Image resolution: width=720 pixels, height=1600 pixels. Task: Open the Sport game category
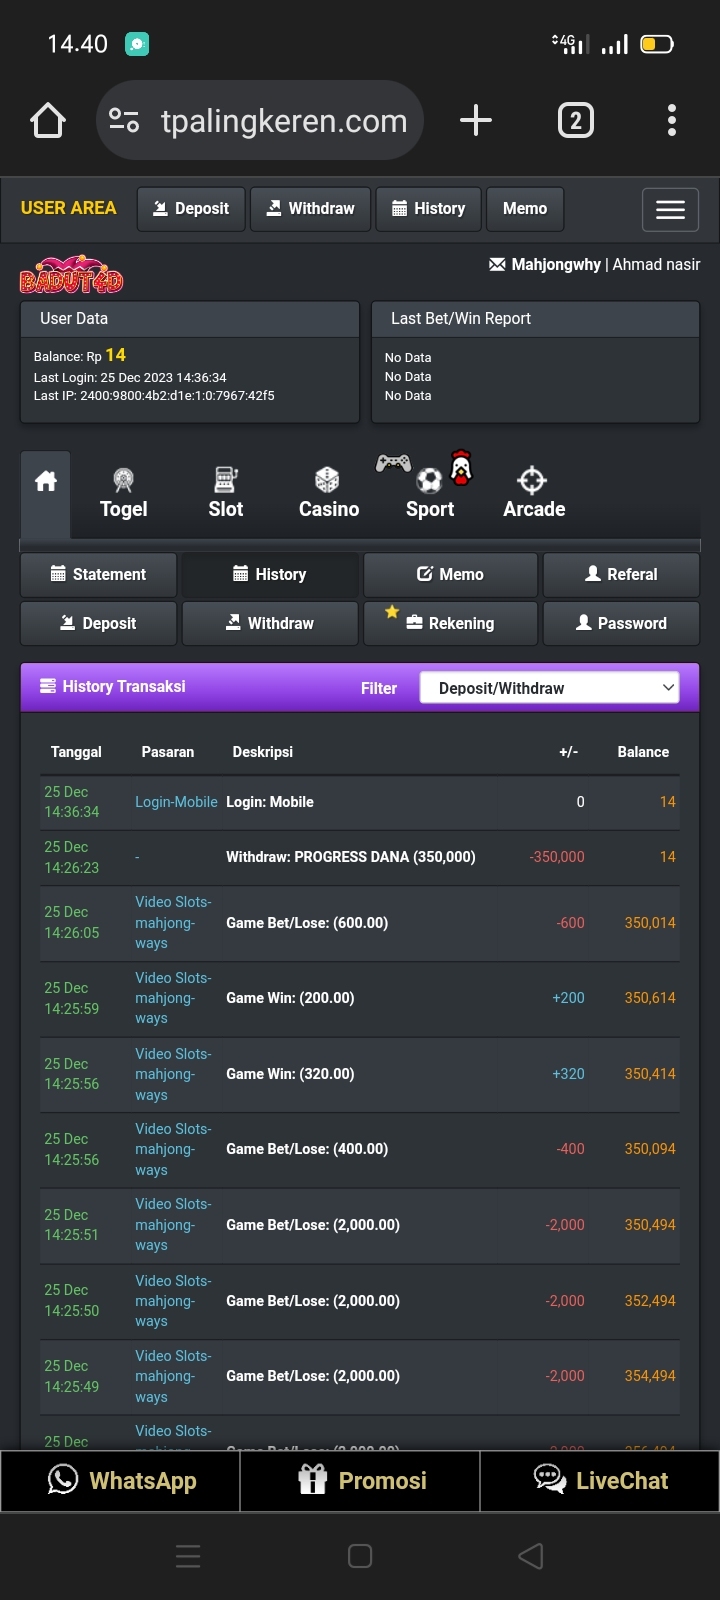[430, 494]
